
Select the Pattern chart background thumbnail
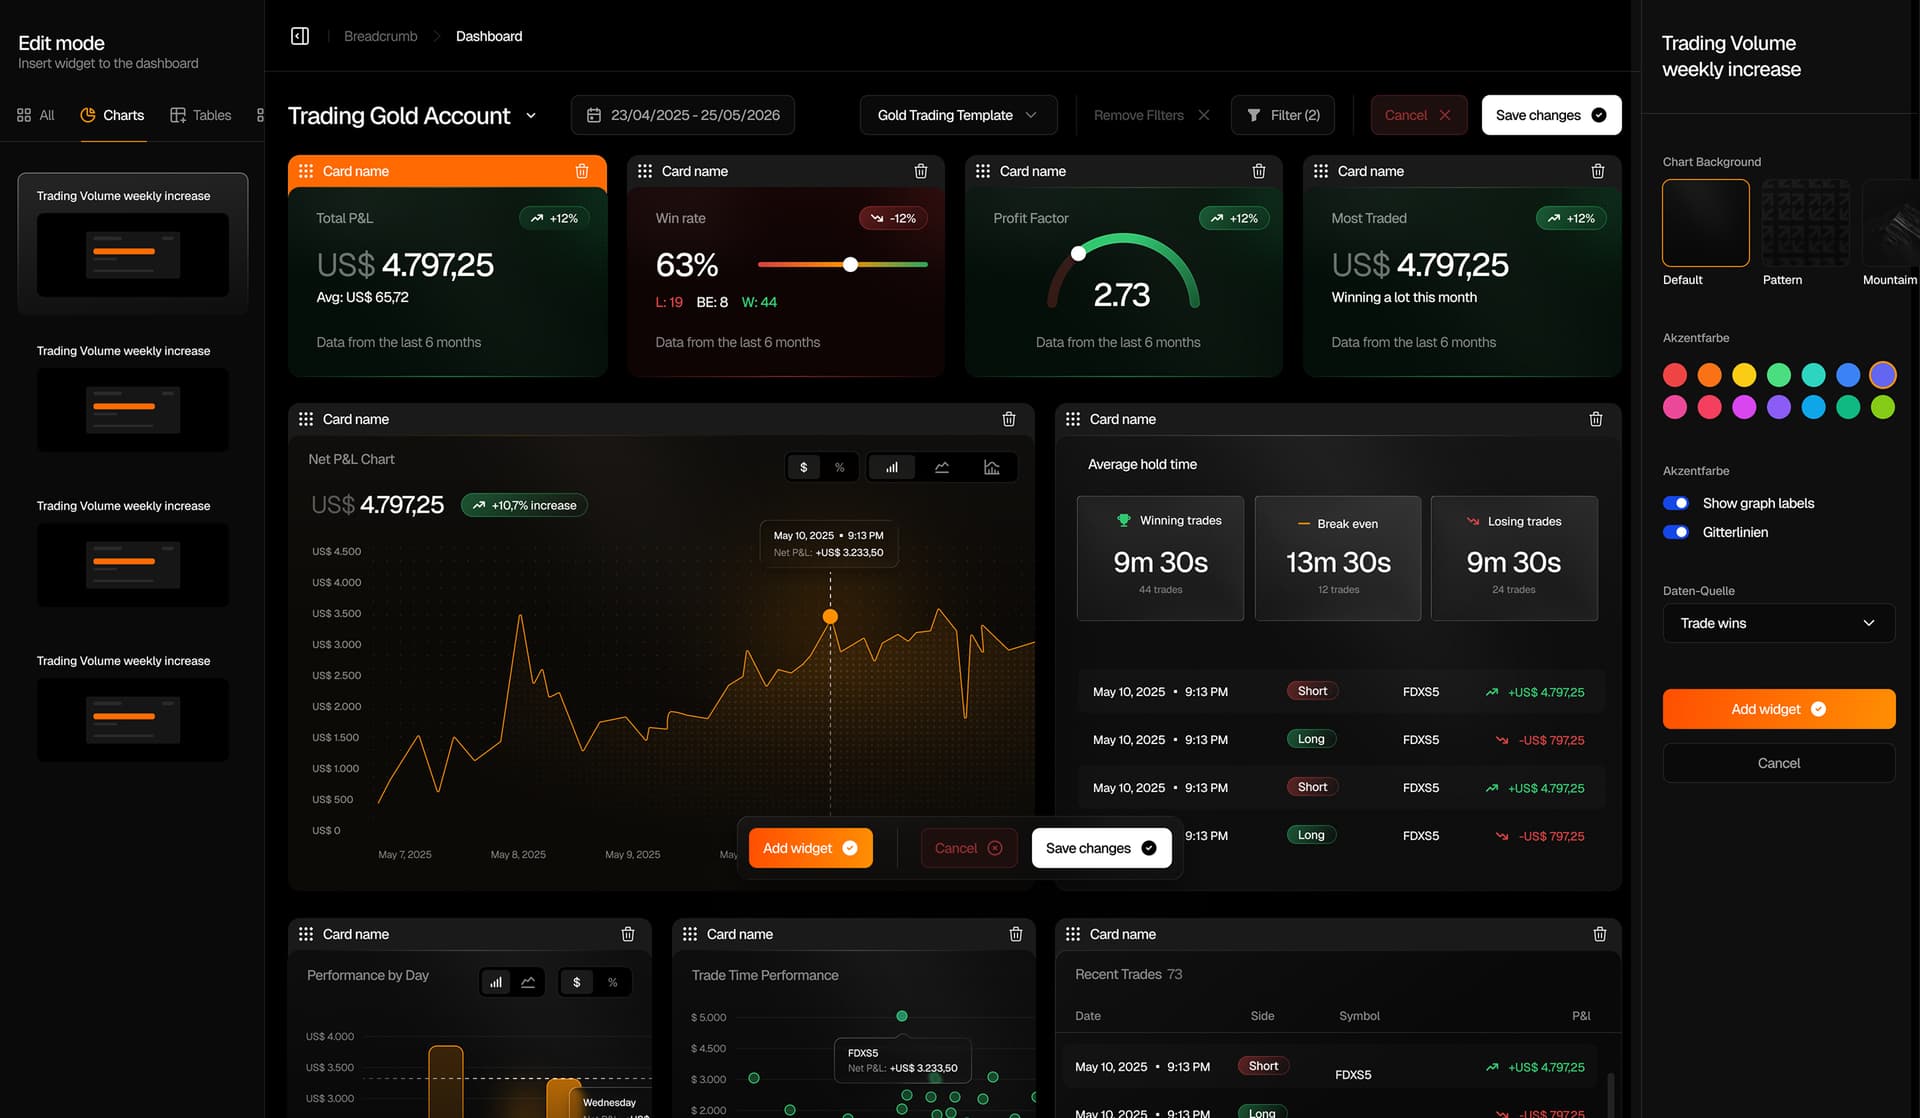(x=1805, y=223)
